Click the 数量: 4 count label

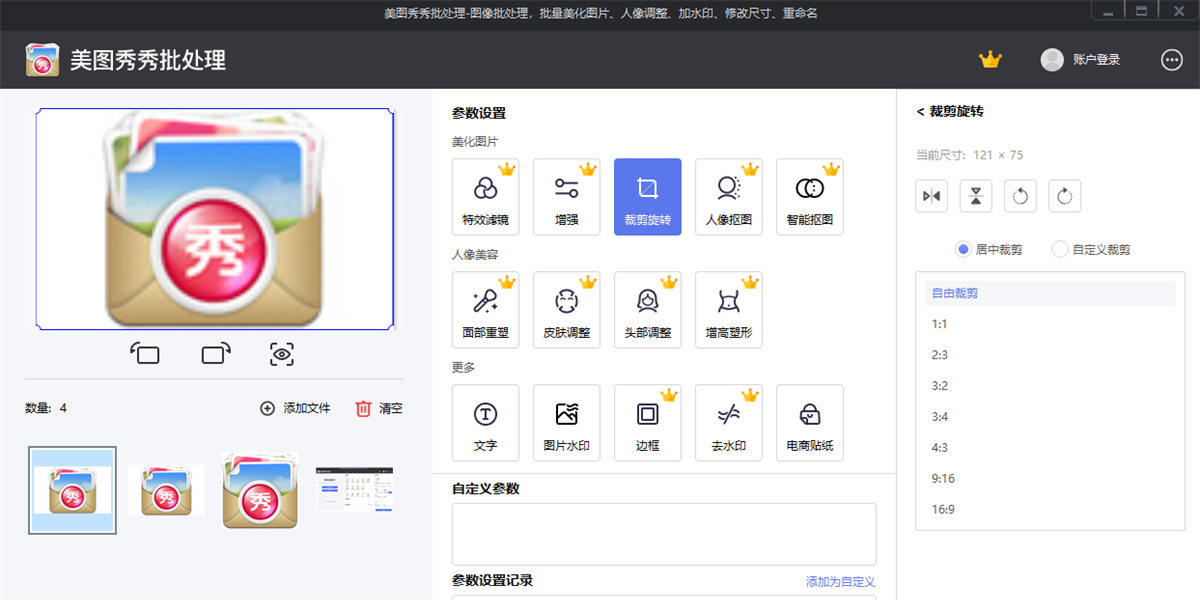coord(46,408)
